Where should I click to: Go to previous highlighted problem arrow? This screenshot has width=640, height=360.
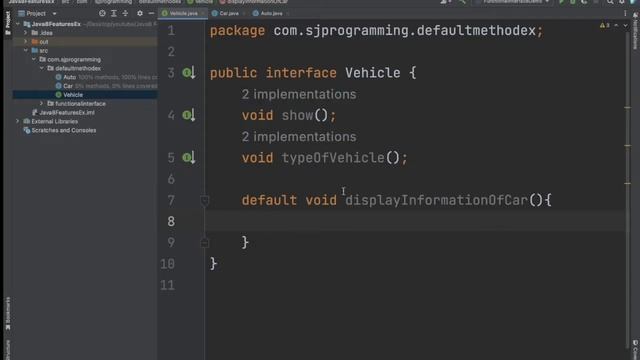point(616,25)
